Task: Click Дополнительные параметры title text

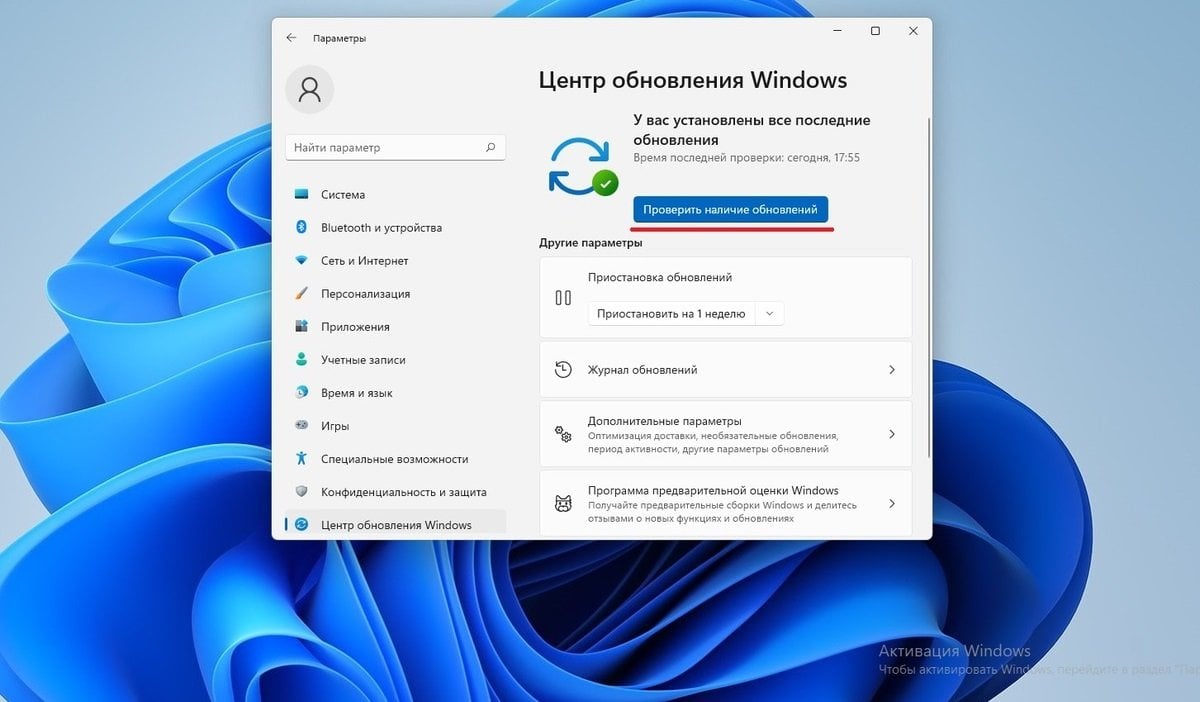Action: (x=665, y=421)
